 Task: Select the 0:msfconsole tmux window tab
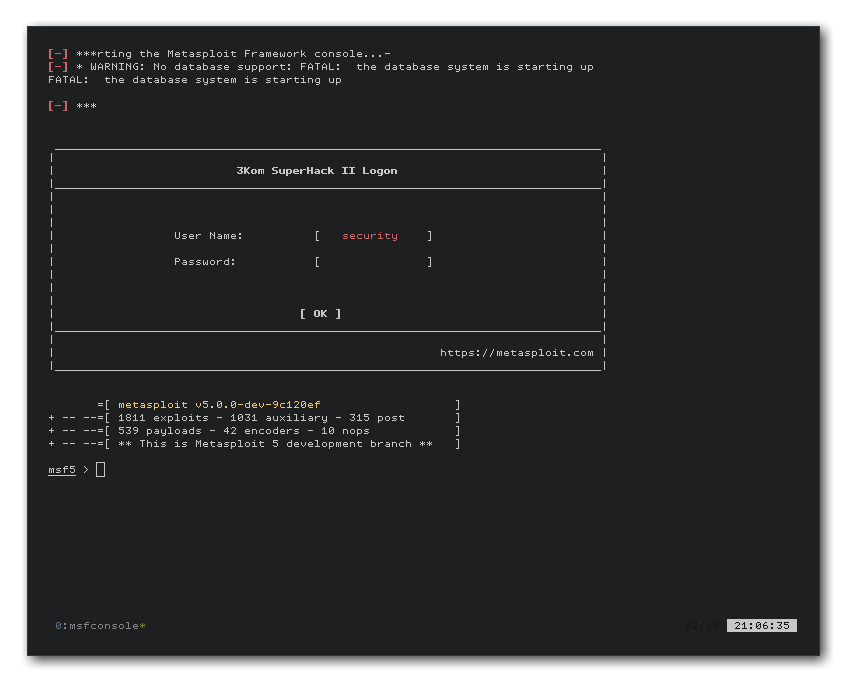100,626
